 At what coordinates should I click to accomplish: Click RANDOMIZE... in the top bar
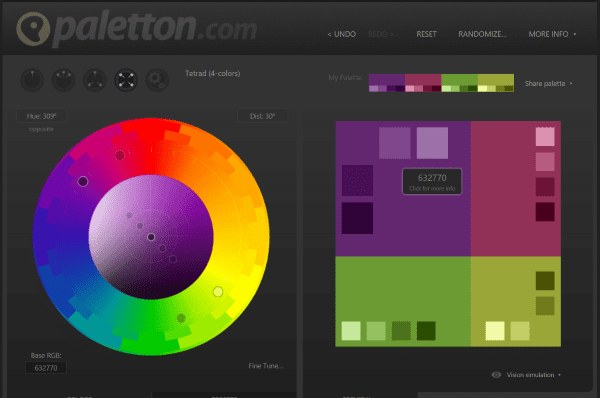point(482,34)
